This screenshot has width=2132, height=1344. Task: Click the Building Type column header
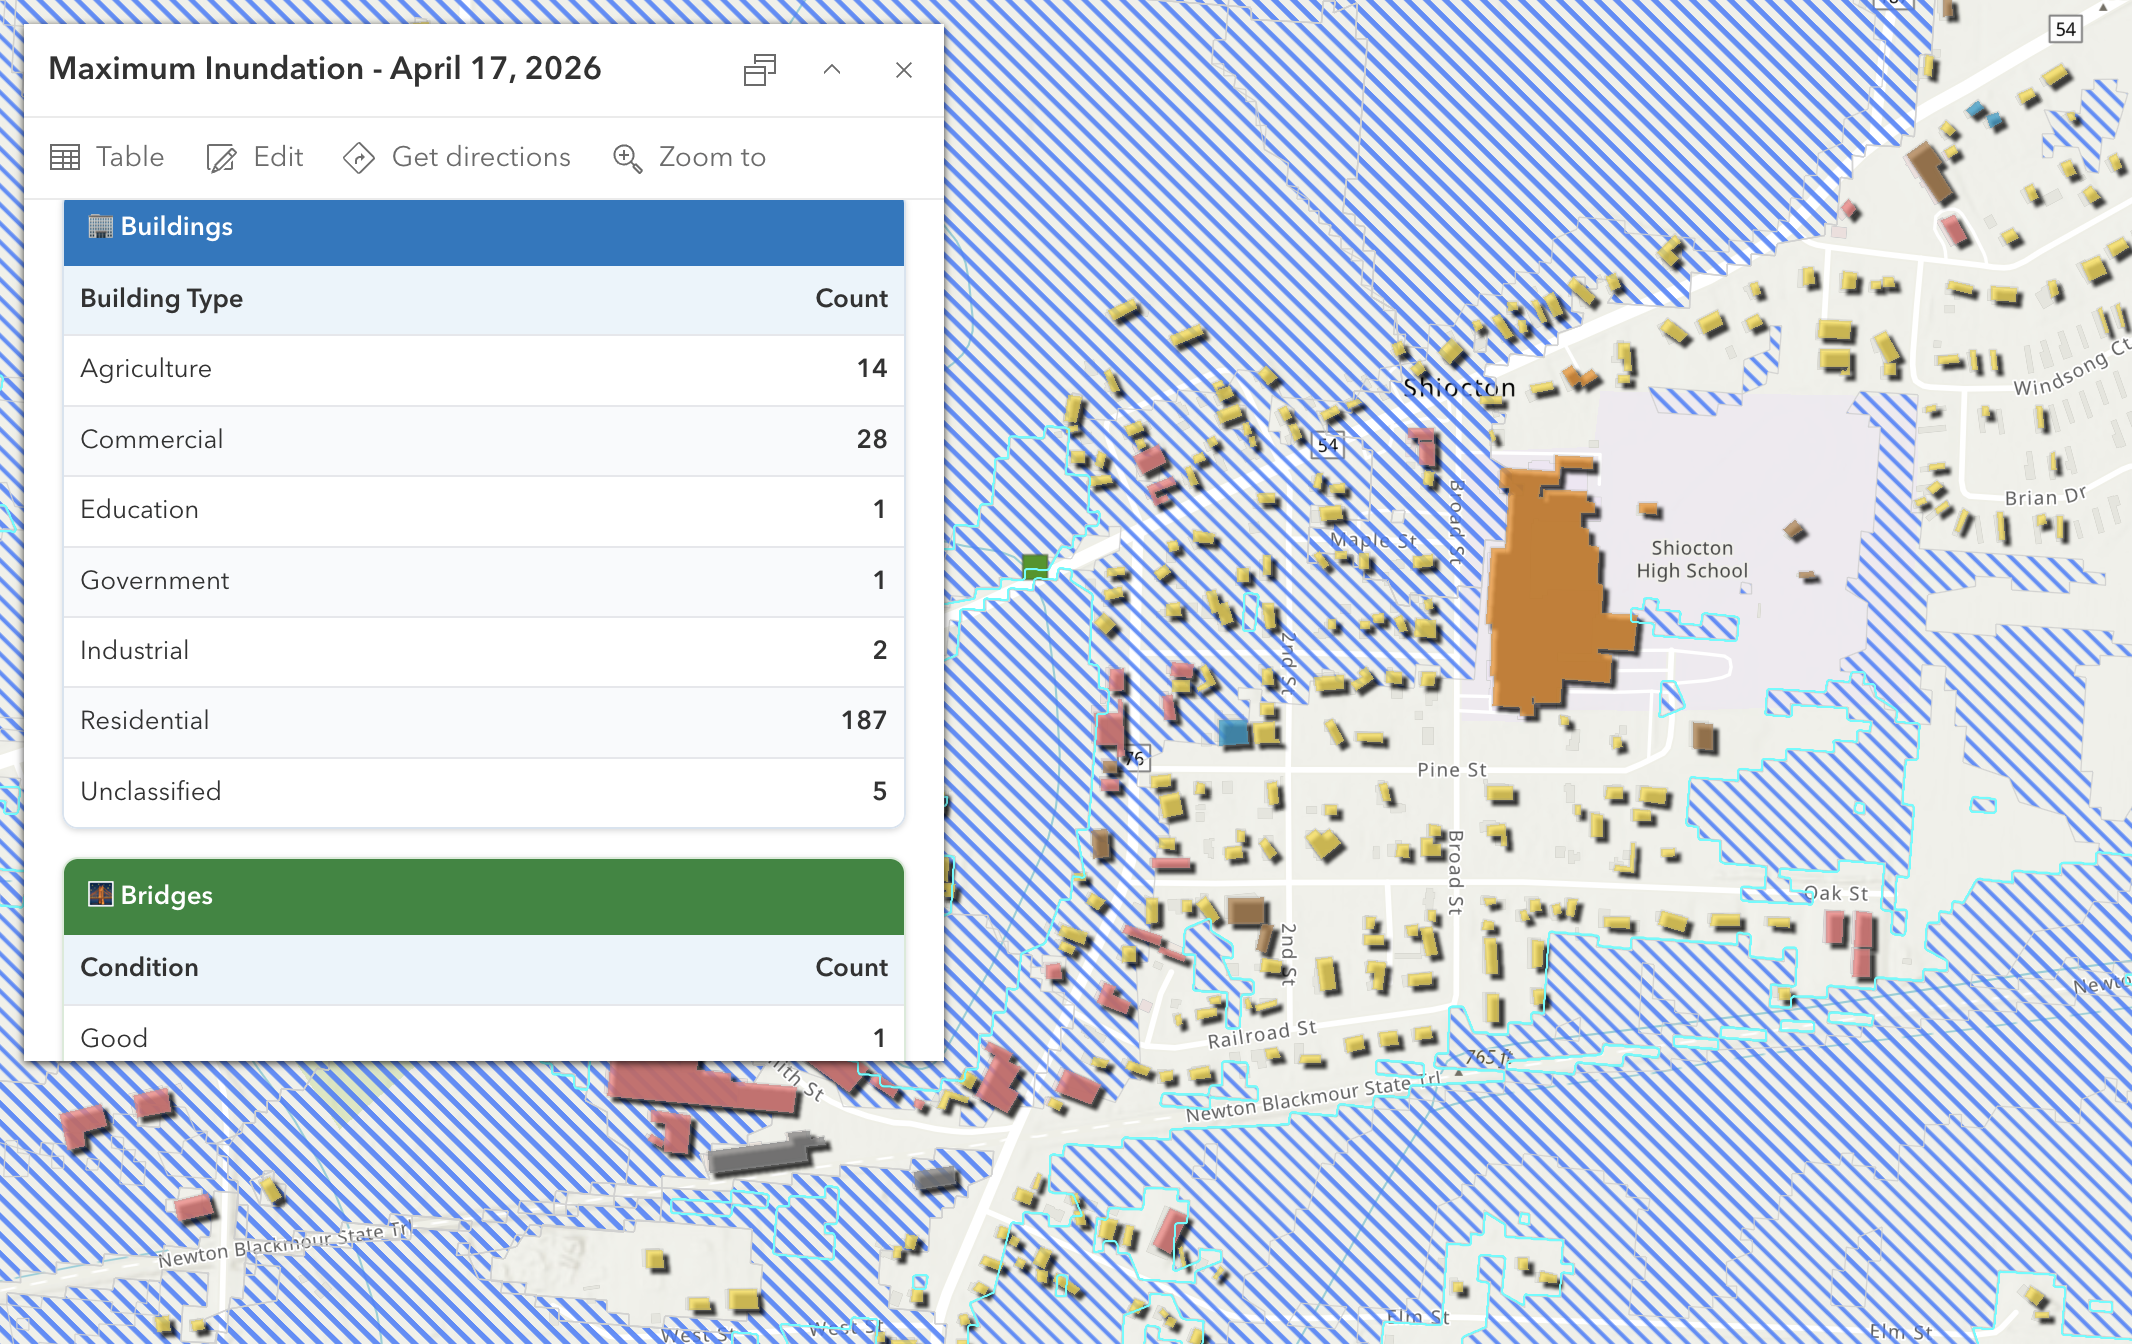[x=161, y=298]
